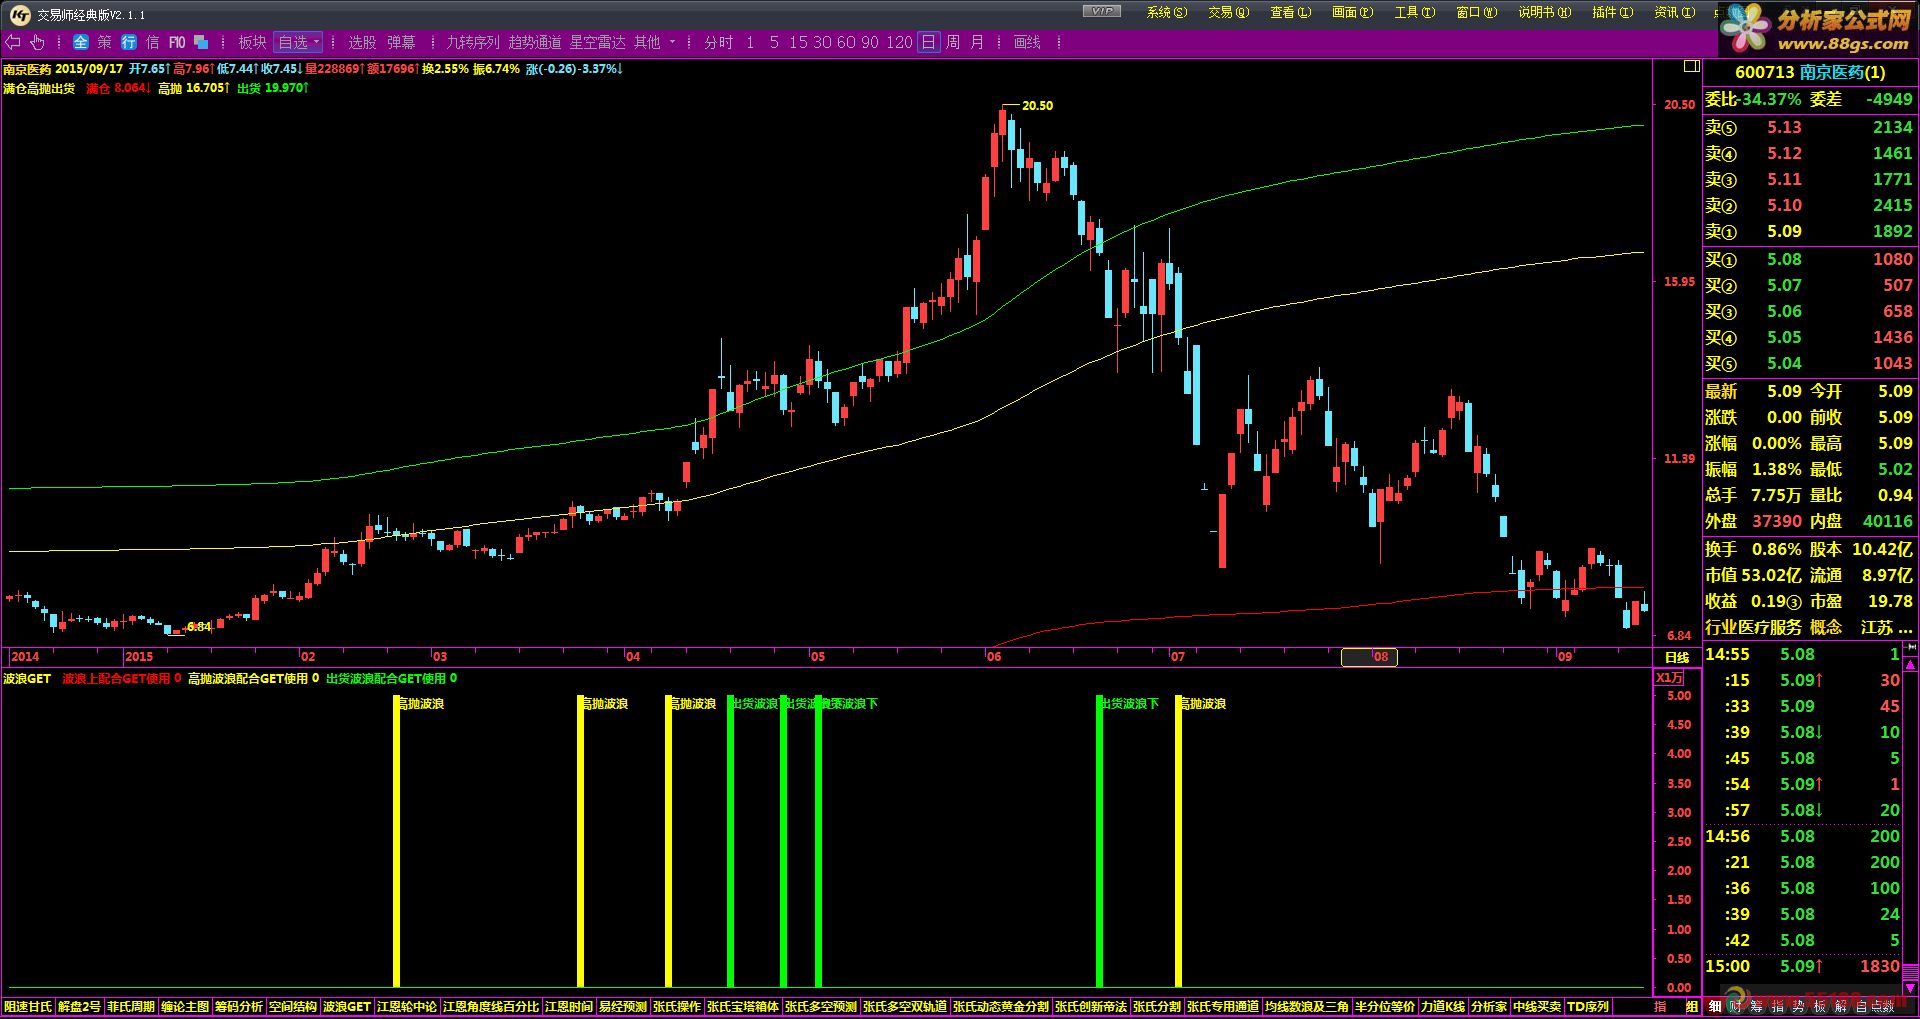1920x1019 pixels.
Task: Select the 15-minute period
Action: [x=798, y=42]
